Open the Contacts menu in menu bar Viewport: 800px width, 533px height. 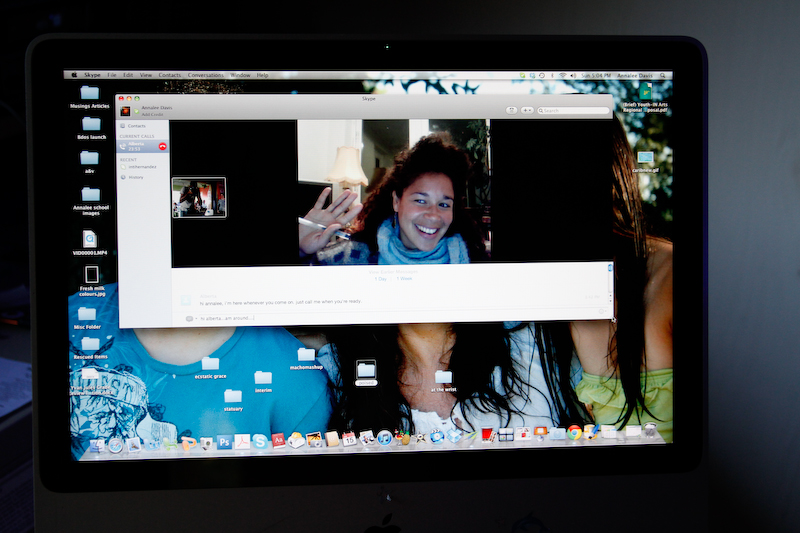(170, 75)
